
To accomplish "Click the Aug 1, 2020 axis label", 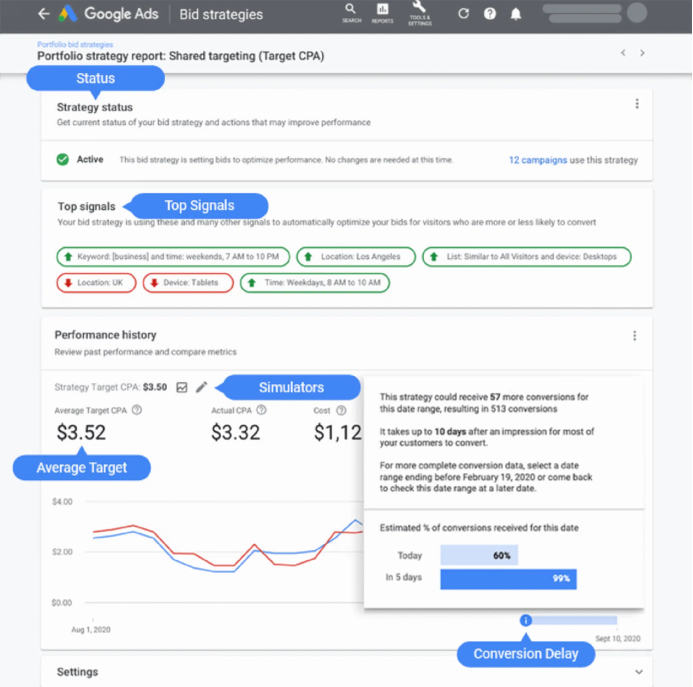I will pos(91,630).
